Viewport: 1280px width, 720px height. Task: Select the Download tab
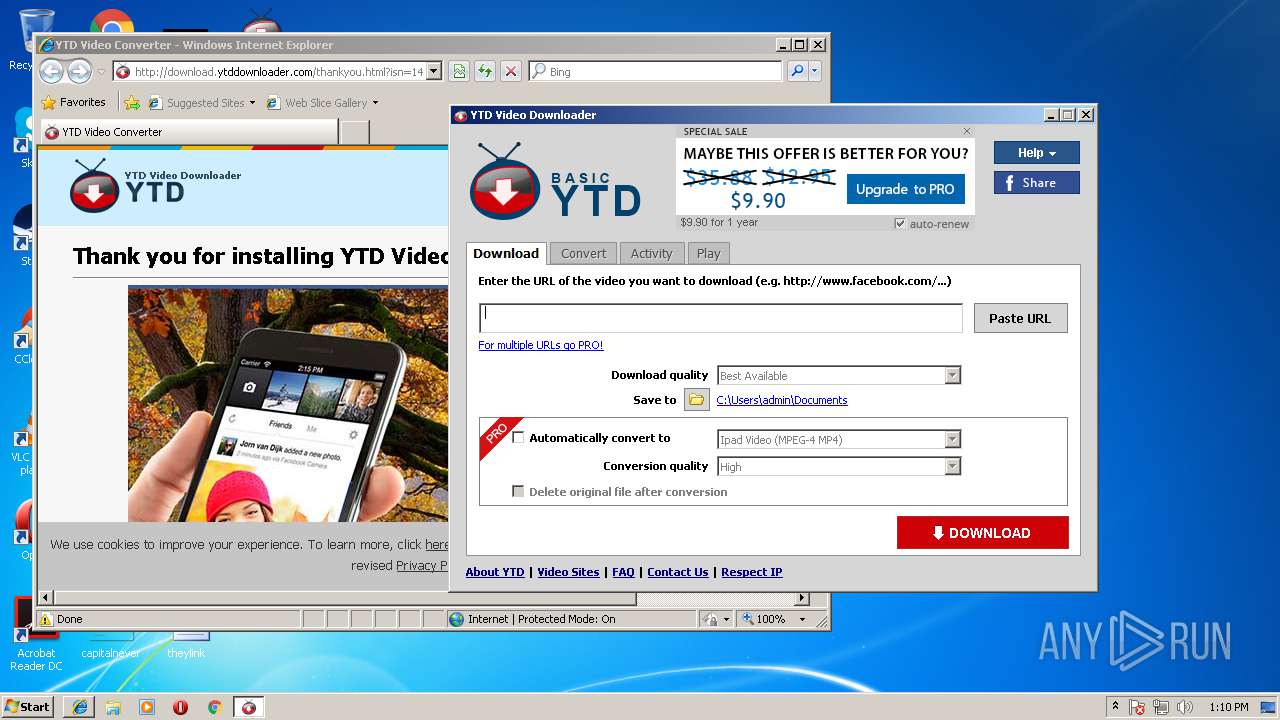click(506, 253)
